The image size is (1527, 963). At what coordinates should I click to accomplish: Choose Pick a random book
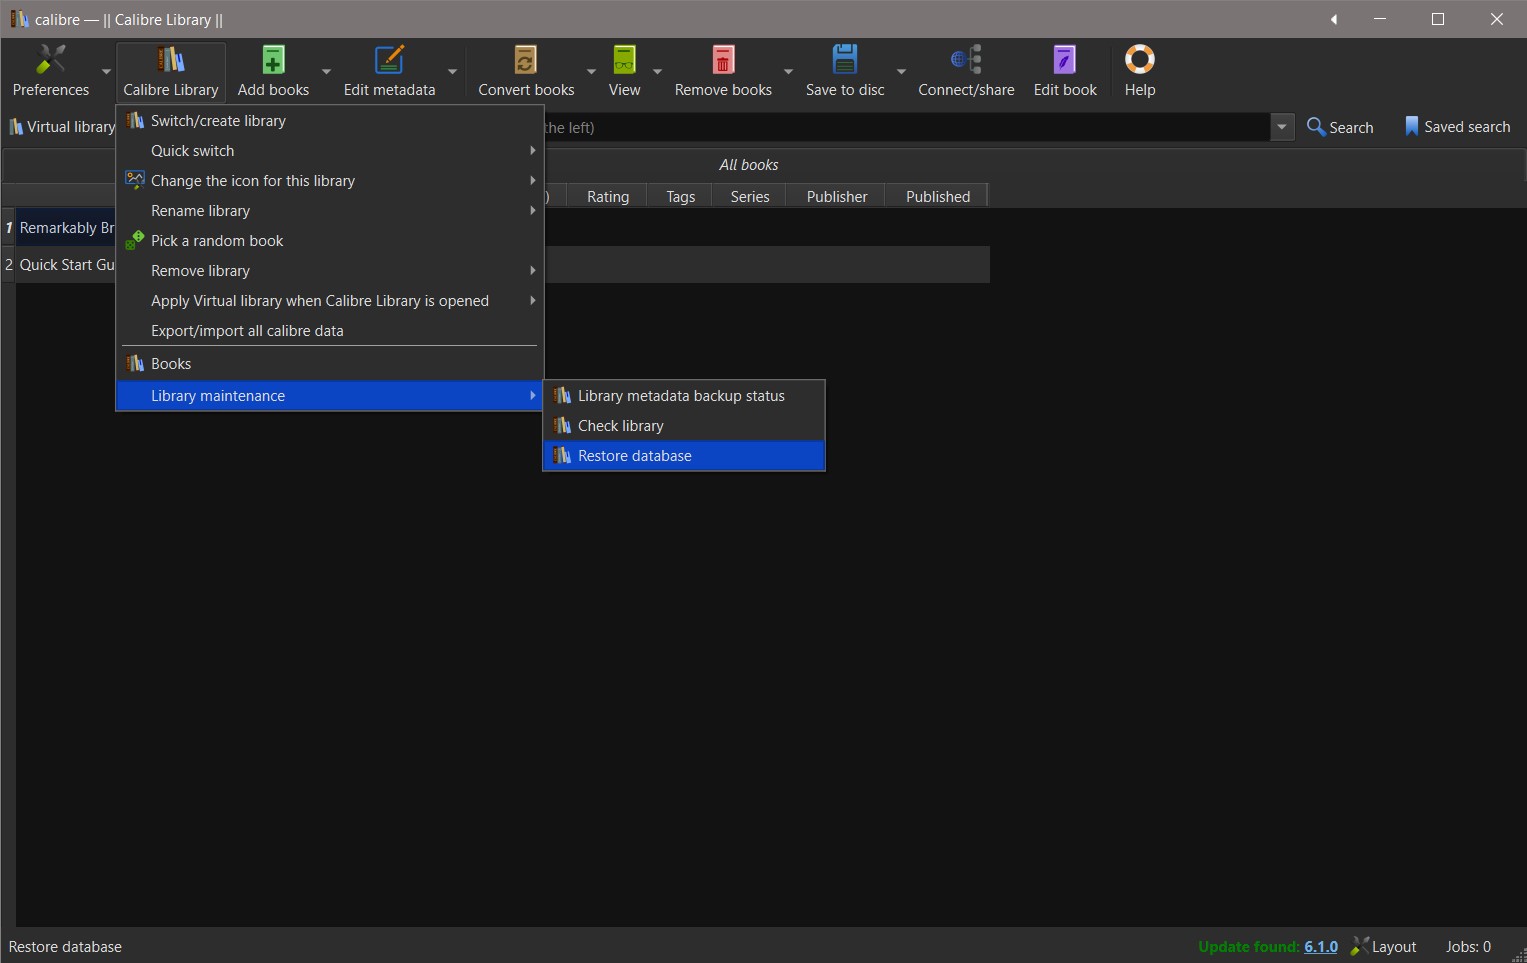coord(330,241)
